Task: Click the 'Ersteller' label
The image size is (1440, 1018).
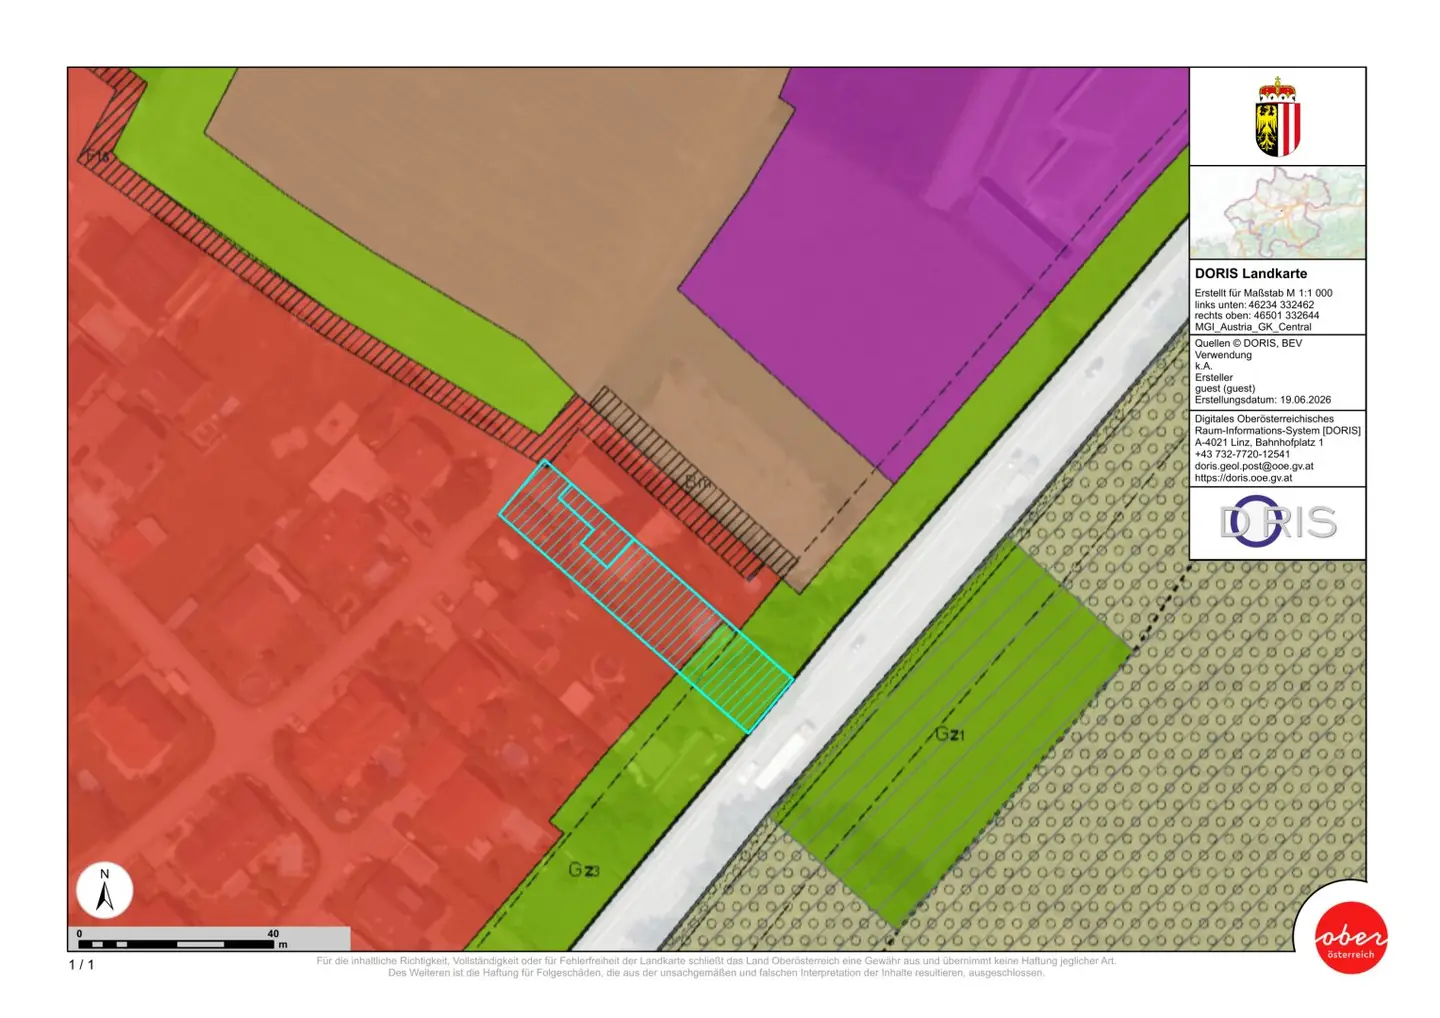Action: click(x=1214, y=378)
